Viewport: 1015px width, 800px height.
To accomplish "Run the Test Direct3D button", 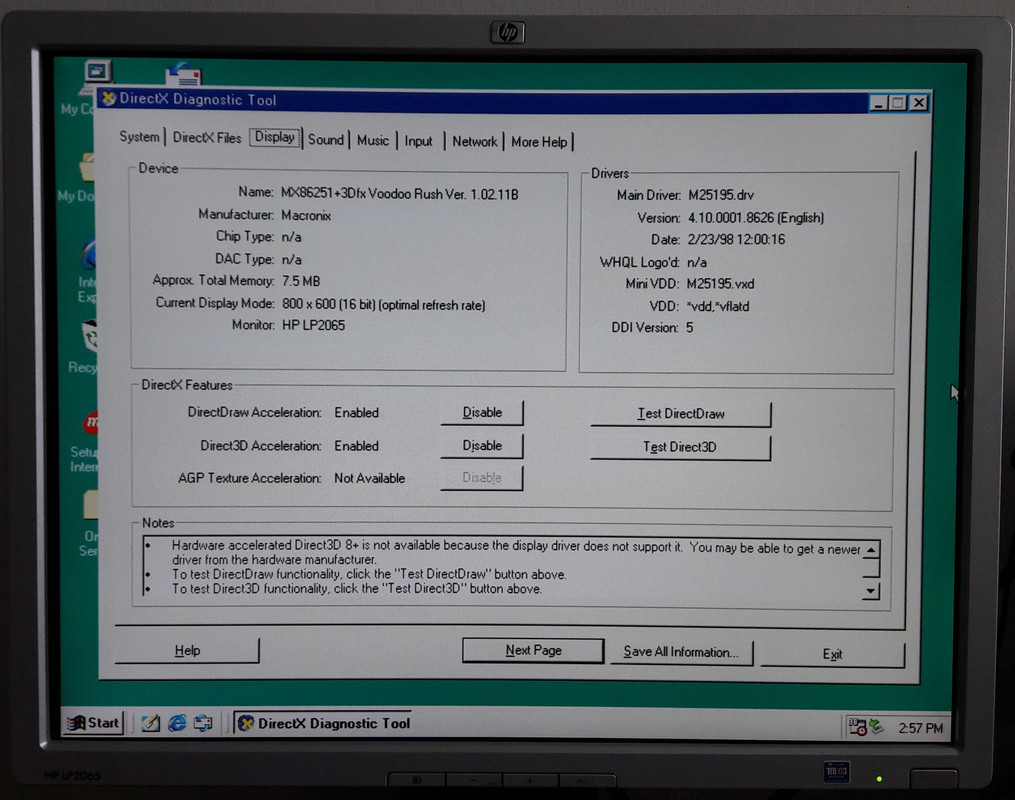I will [x=680, y=447].
